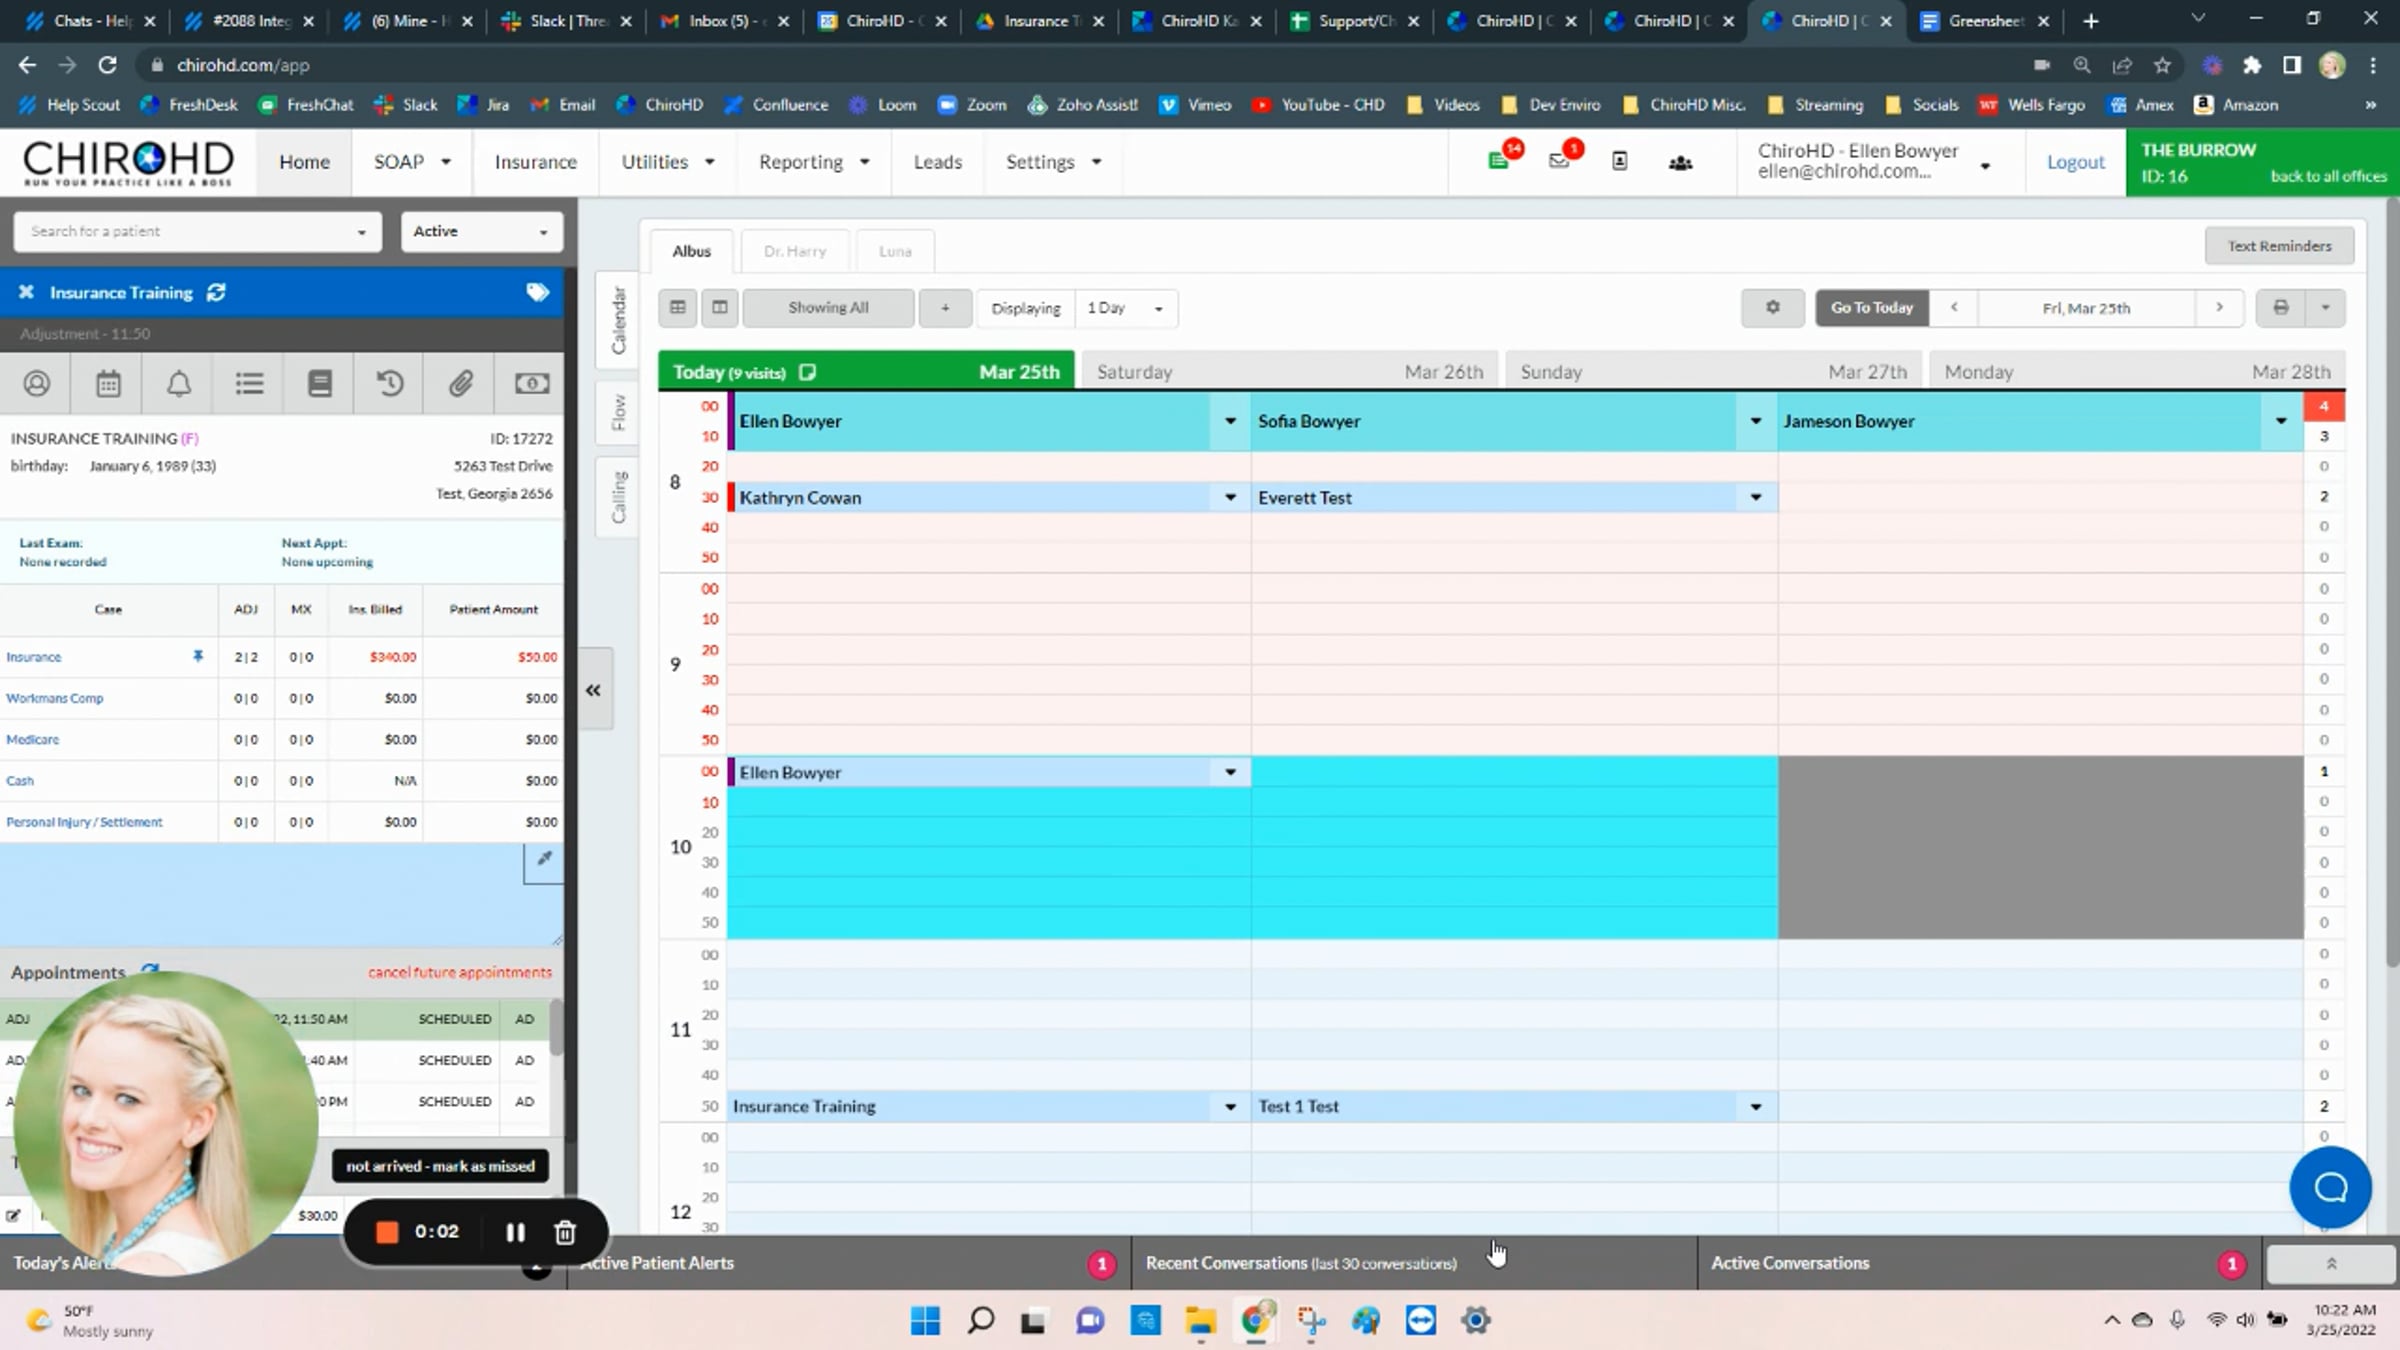Toggle the checkbox icon next to Today visits
The width and height of the screenshot is (2400, 1350).
[808, 372]
